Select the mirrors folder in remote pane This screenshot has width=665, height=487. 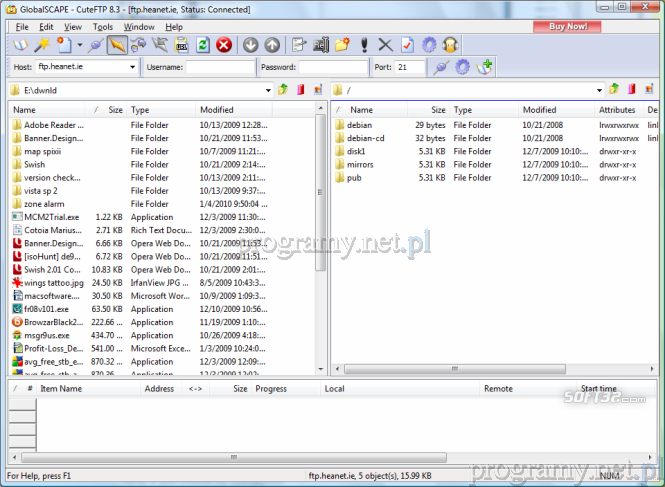(x=362, y=164)
